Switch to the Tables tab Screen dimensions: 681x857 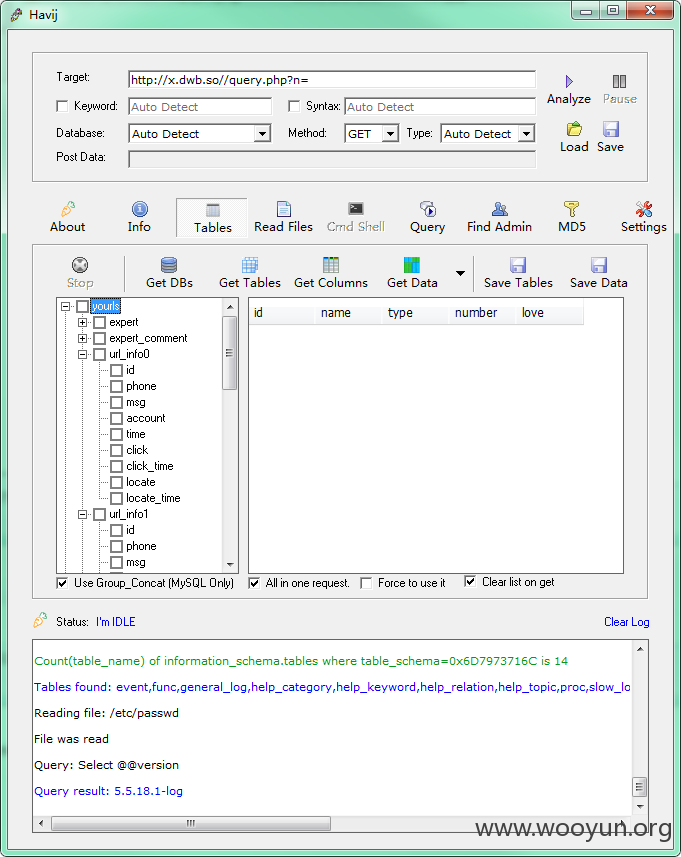click(212, 218)
